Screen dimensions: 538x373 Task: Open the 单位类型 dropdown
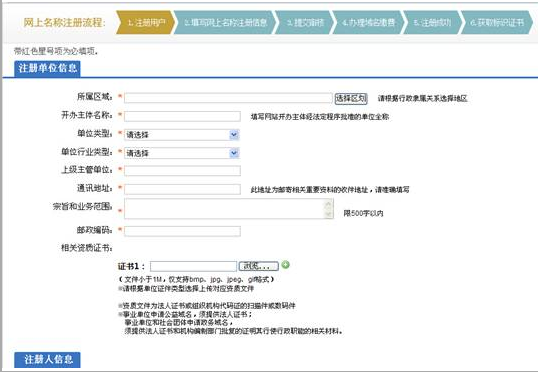pos(182,135)
